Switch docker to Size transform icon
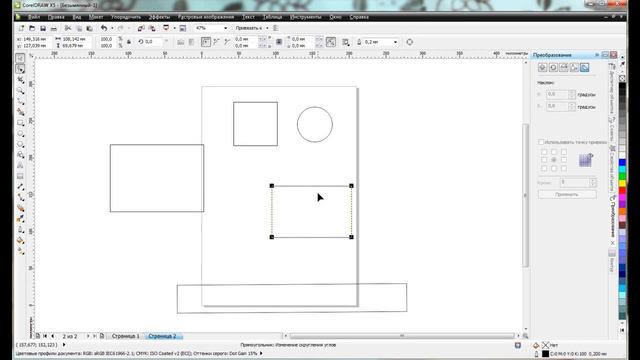The width and height of the screenshot is (640, 360). [x=574, y=67]
